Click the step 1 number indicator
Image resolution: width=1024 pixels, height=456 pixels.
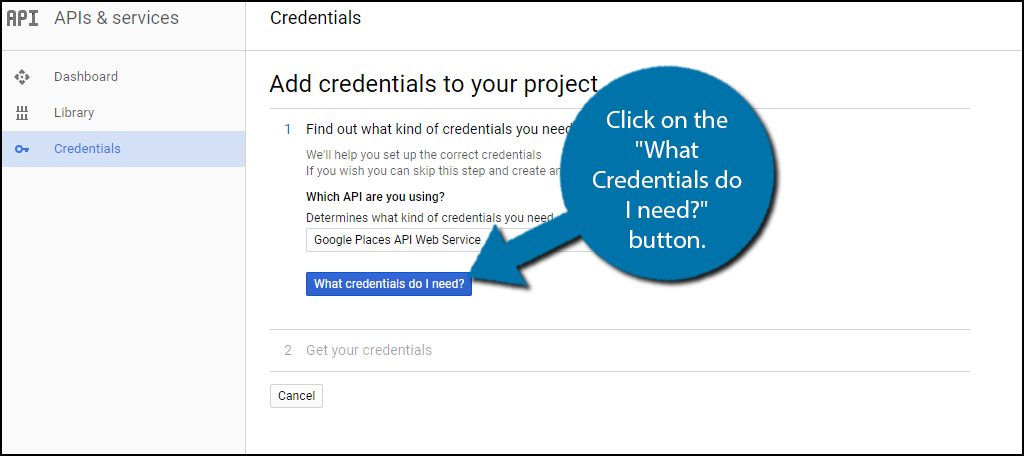(x=287, y=129)
